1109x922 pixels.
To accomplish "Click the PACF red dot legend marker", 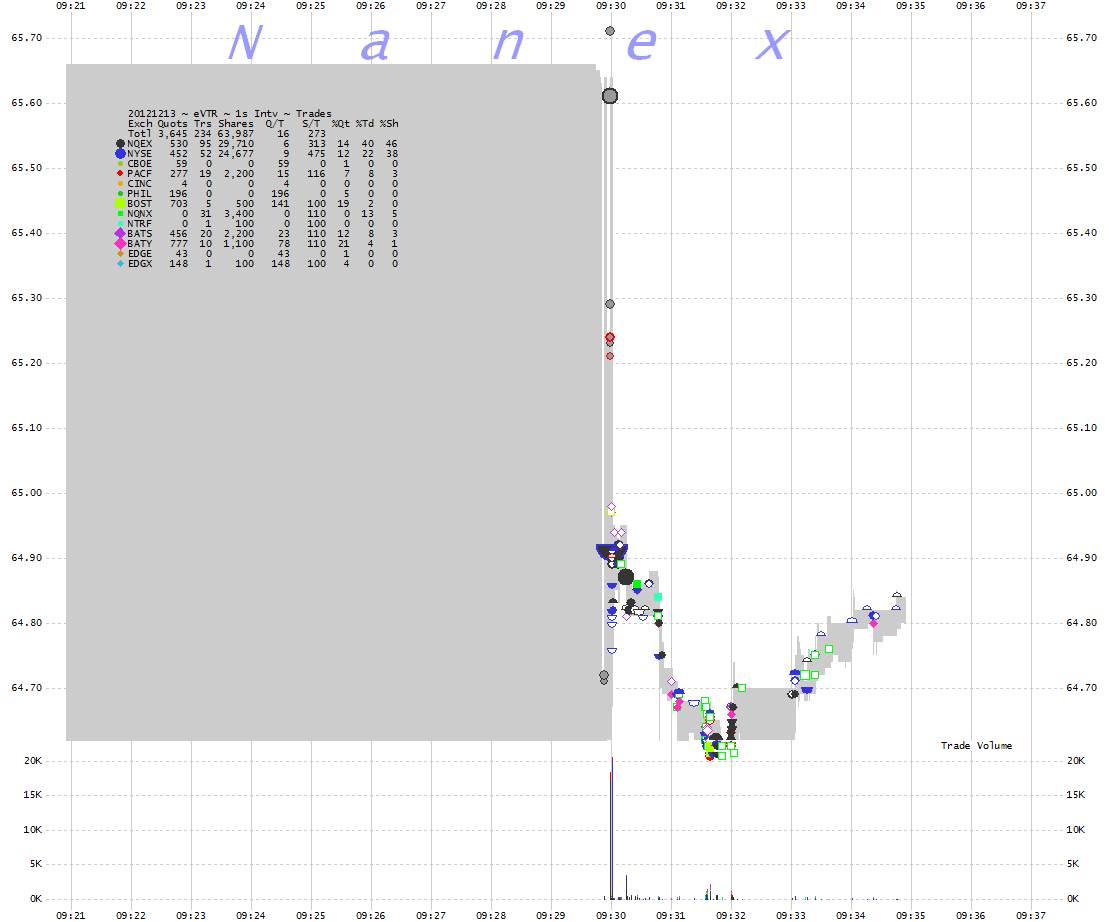I will pos(120,173).
